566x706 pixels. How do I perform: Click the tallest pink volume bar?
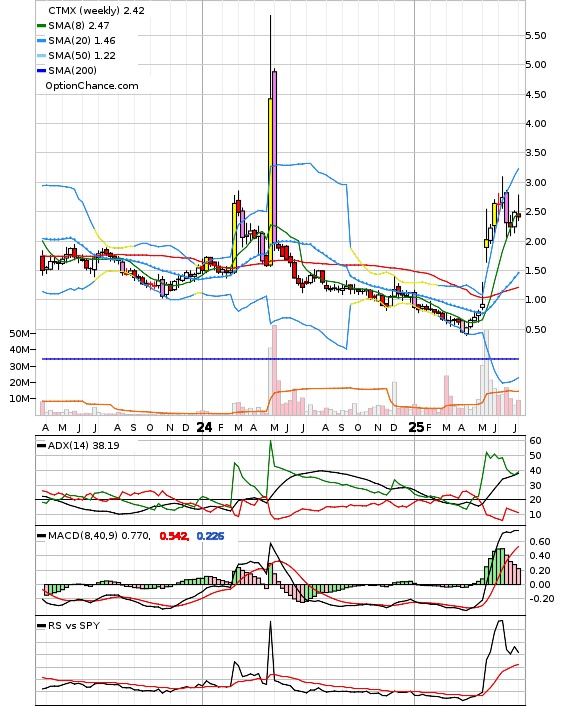[x=274, y=370]
